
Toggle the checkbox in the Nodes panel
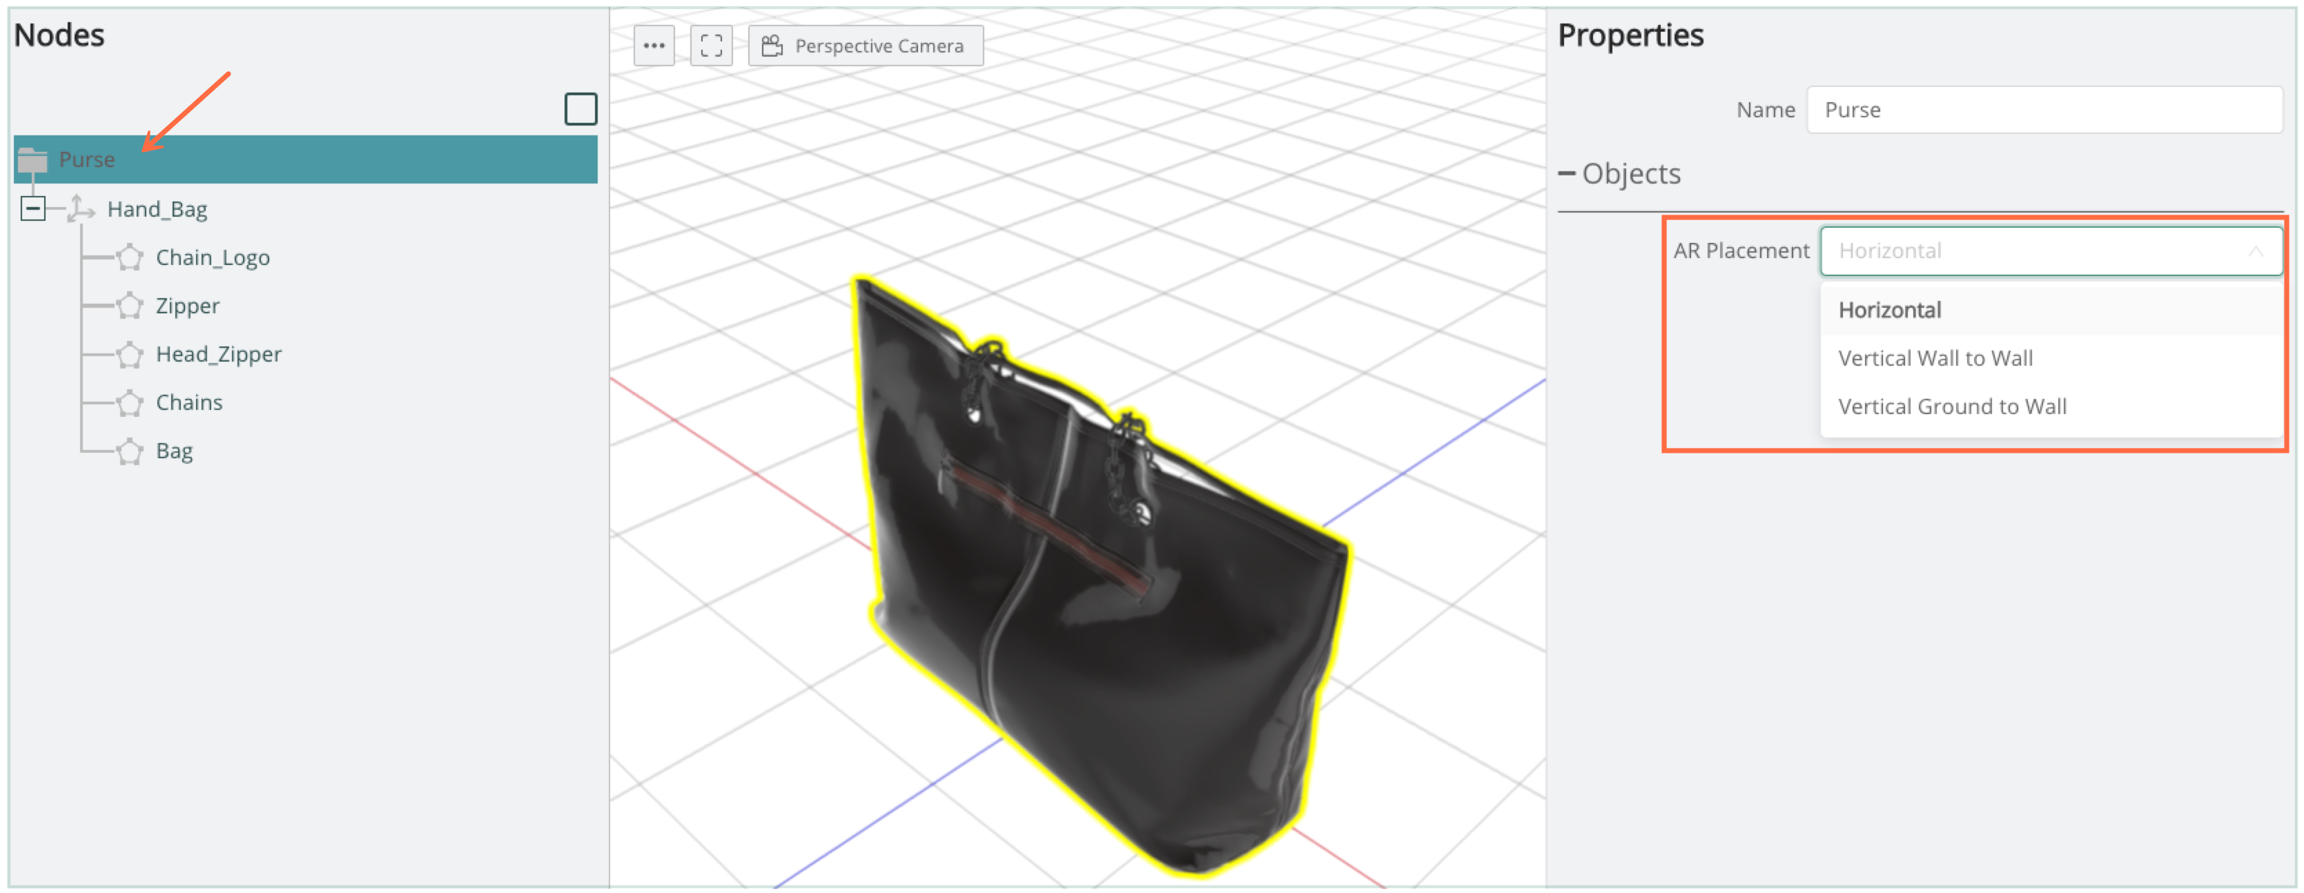[581, 109]
